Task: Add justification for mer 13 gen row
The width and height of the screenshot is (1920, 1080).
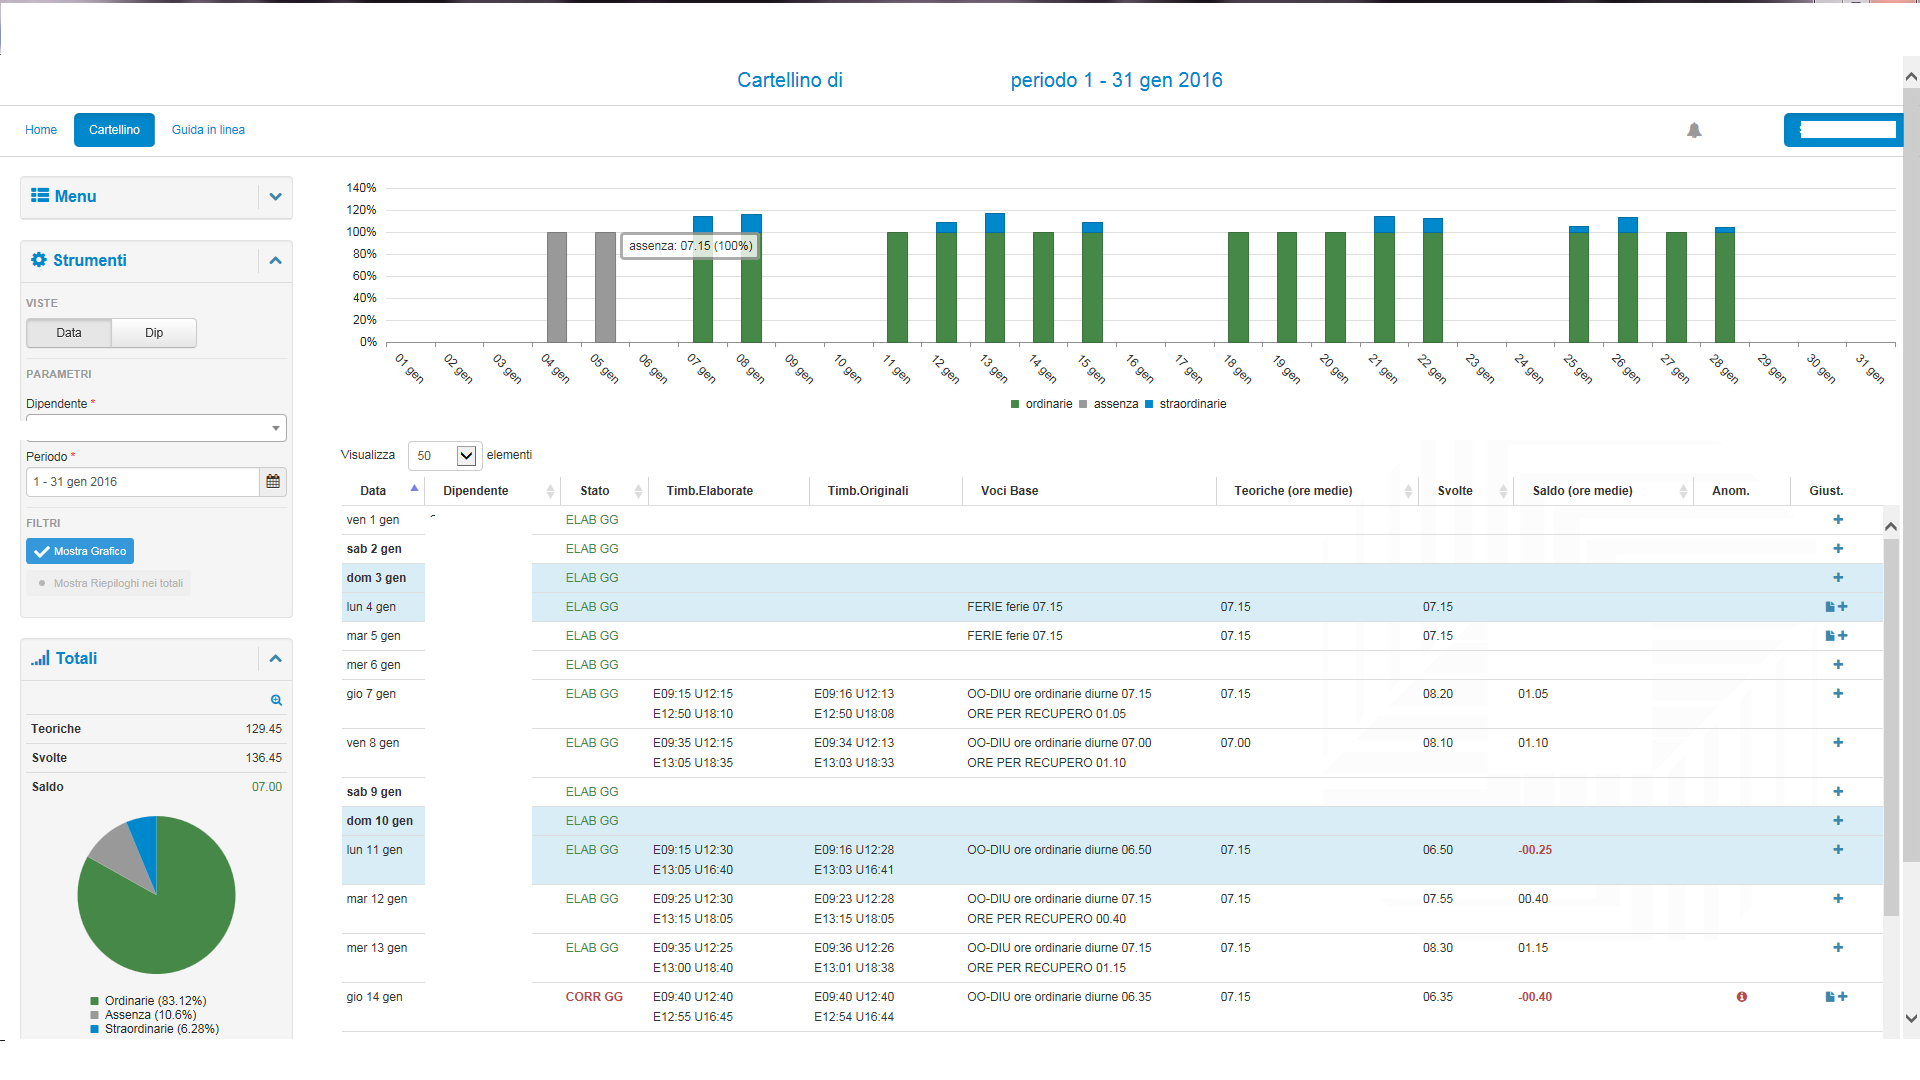Action: (1838, 948)
